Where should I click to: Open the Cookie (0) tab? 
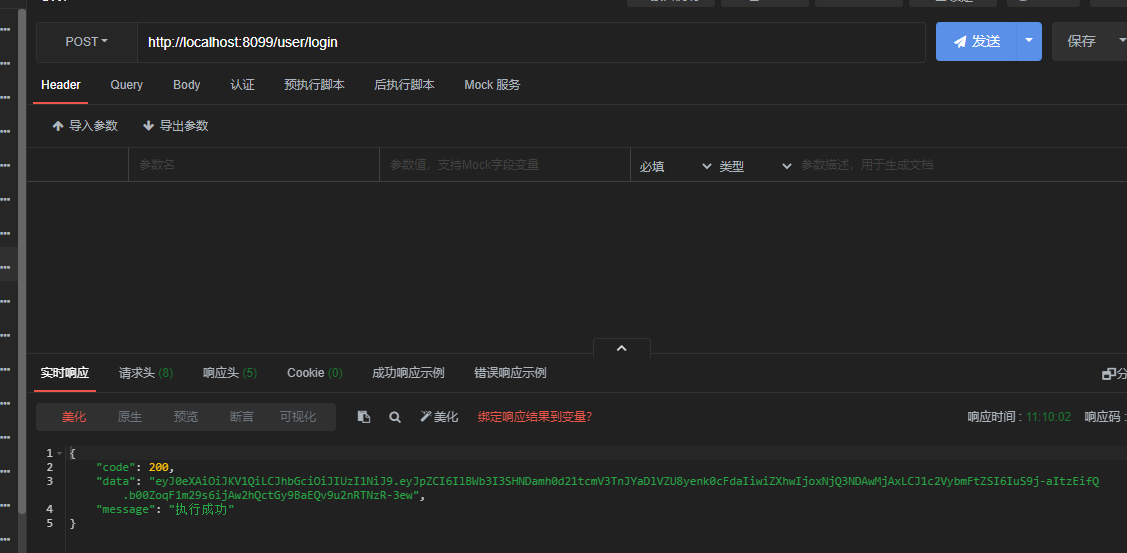click(315, 373)
